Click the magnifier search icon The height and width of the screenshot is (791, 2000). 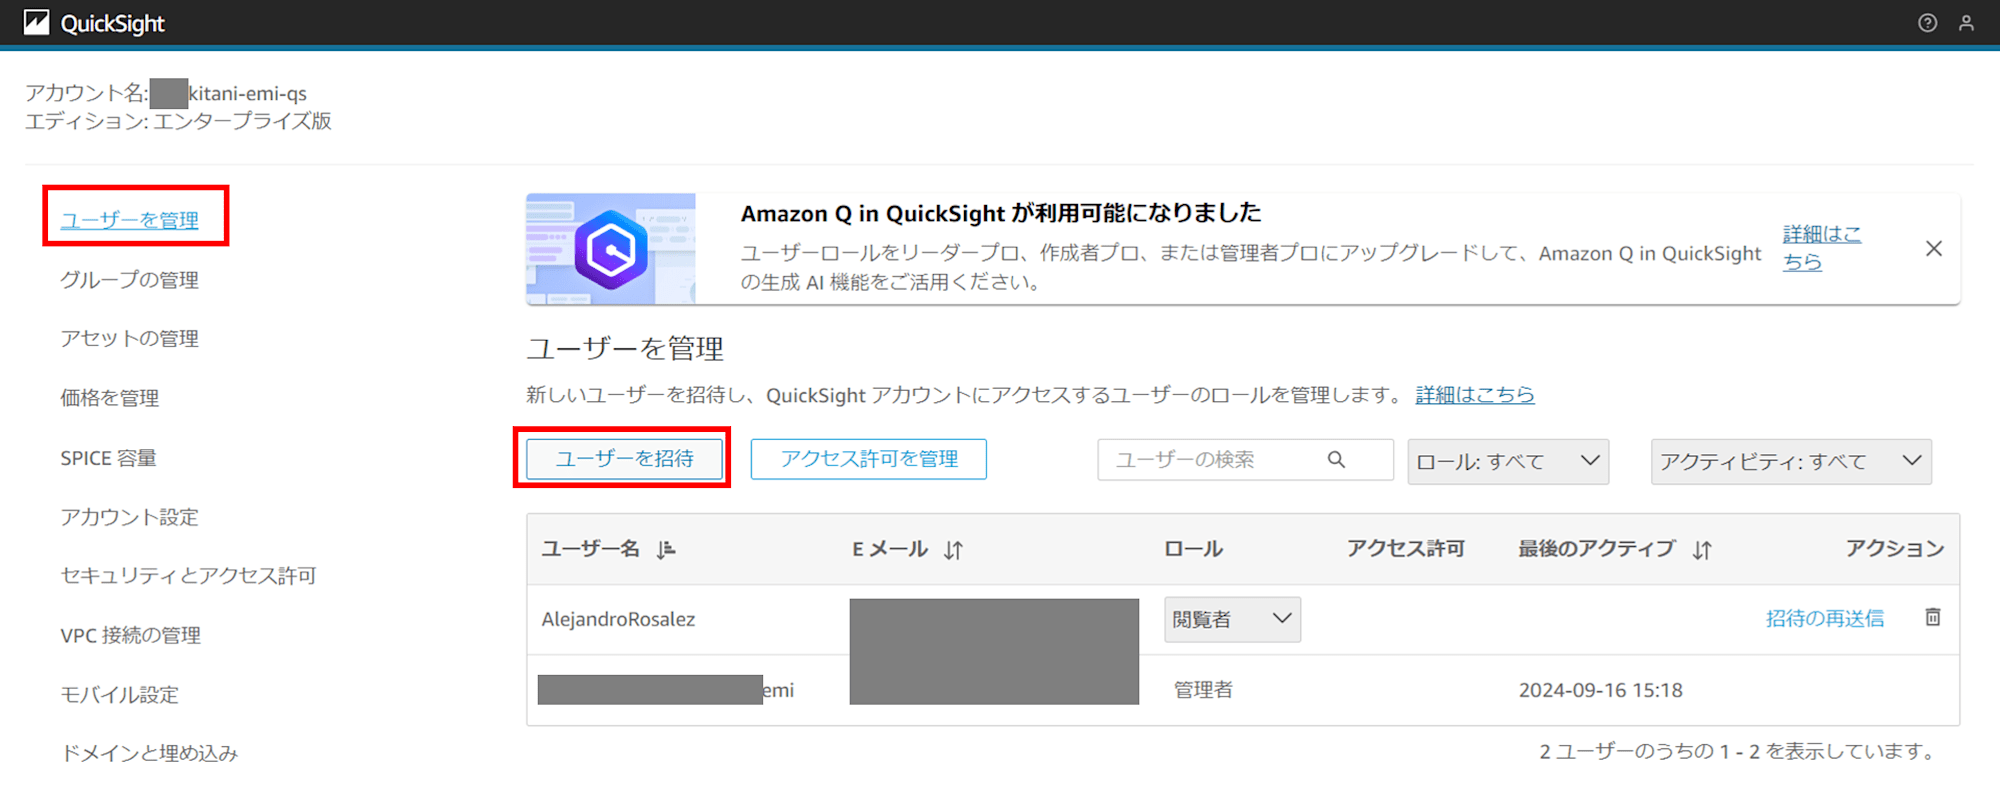pos(1336,459)
